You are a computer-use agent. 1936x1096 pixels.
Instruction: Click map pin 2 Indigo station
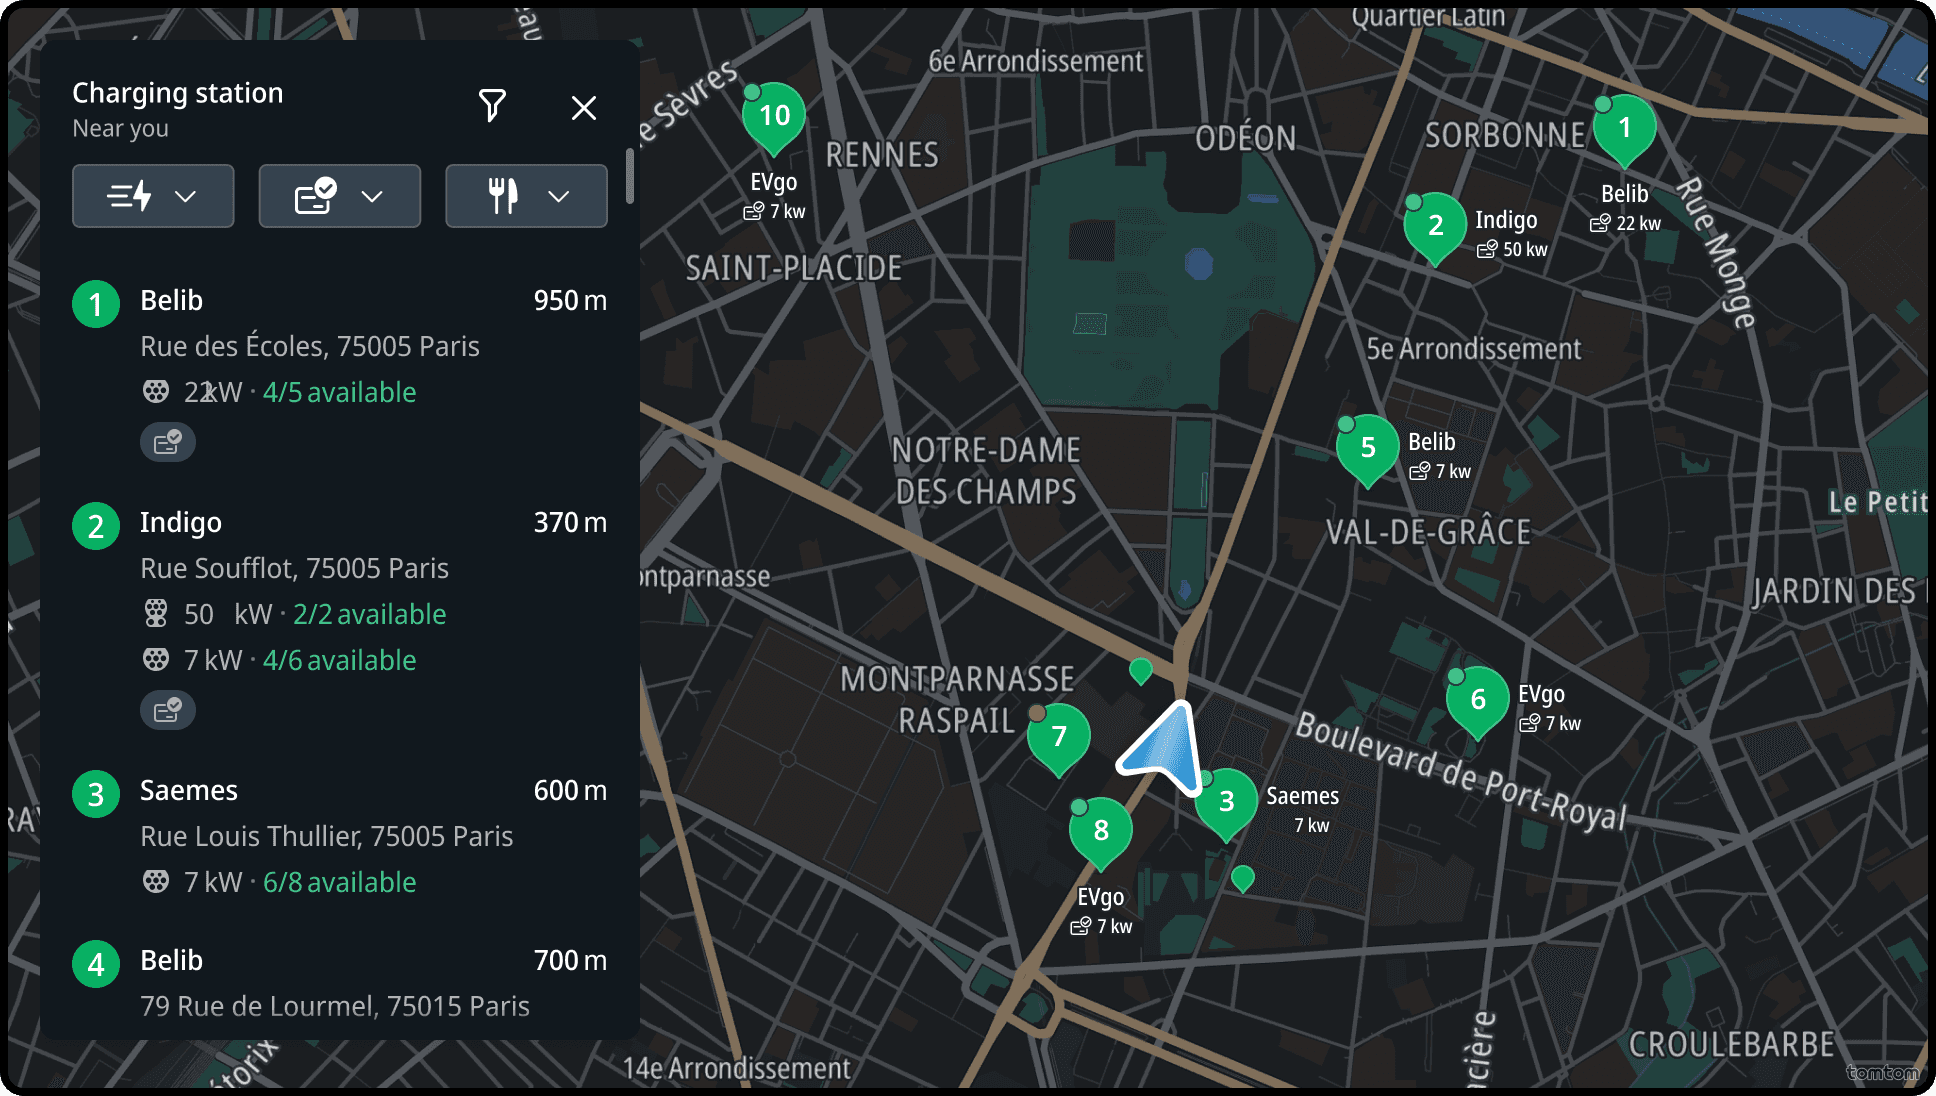tap(1435, 226)
